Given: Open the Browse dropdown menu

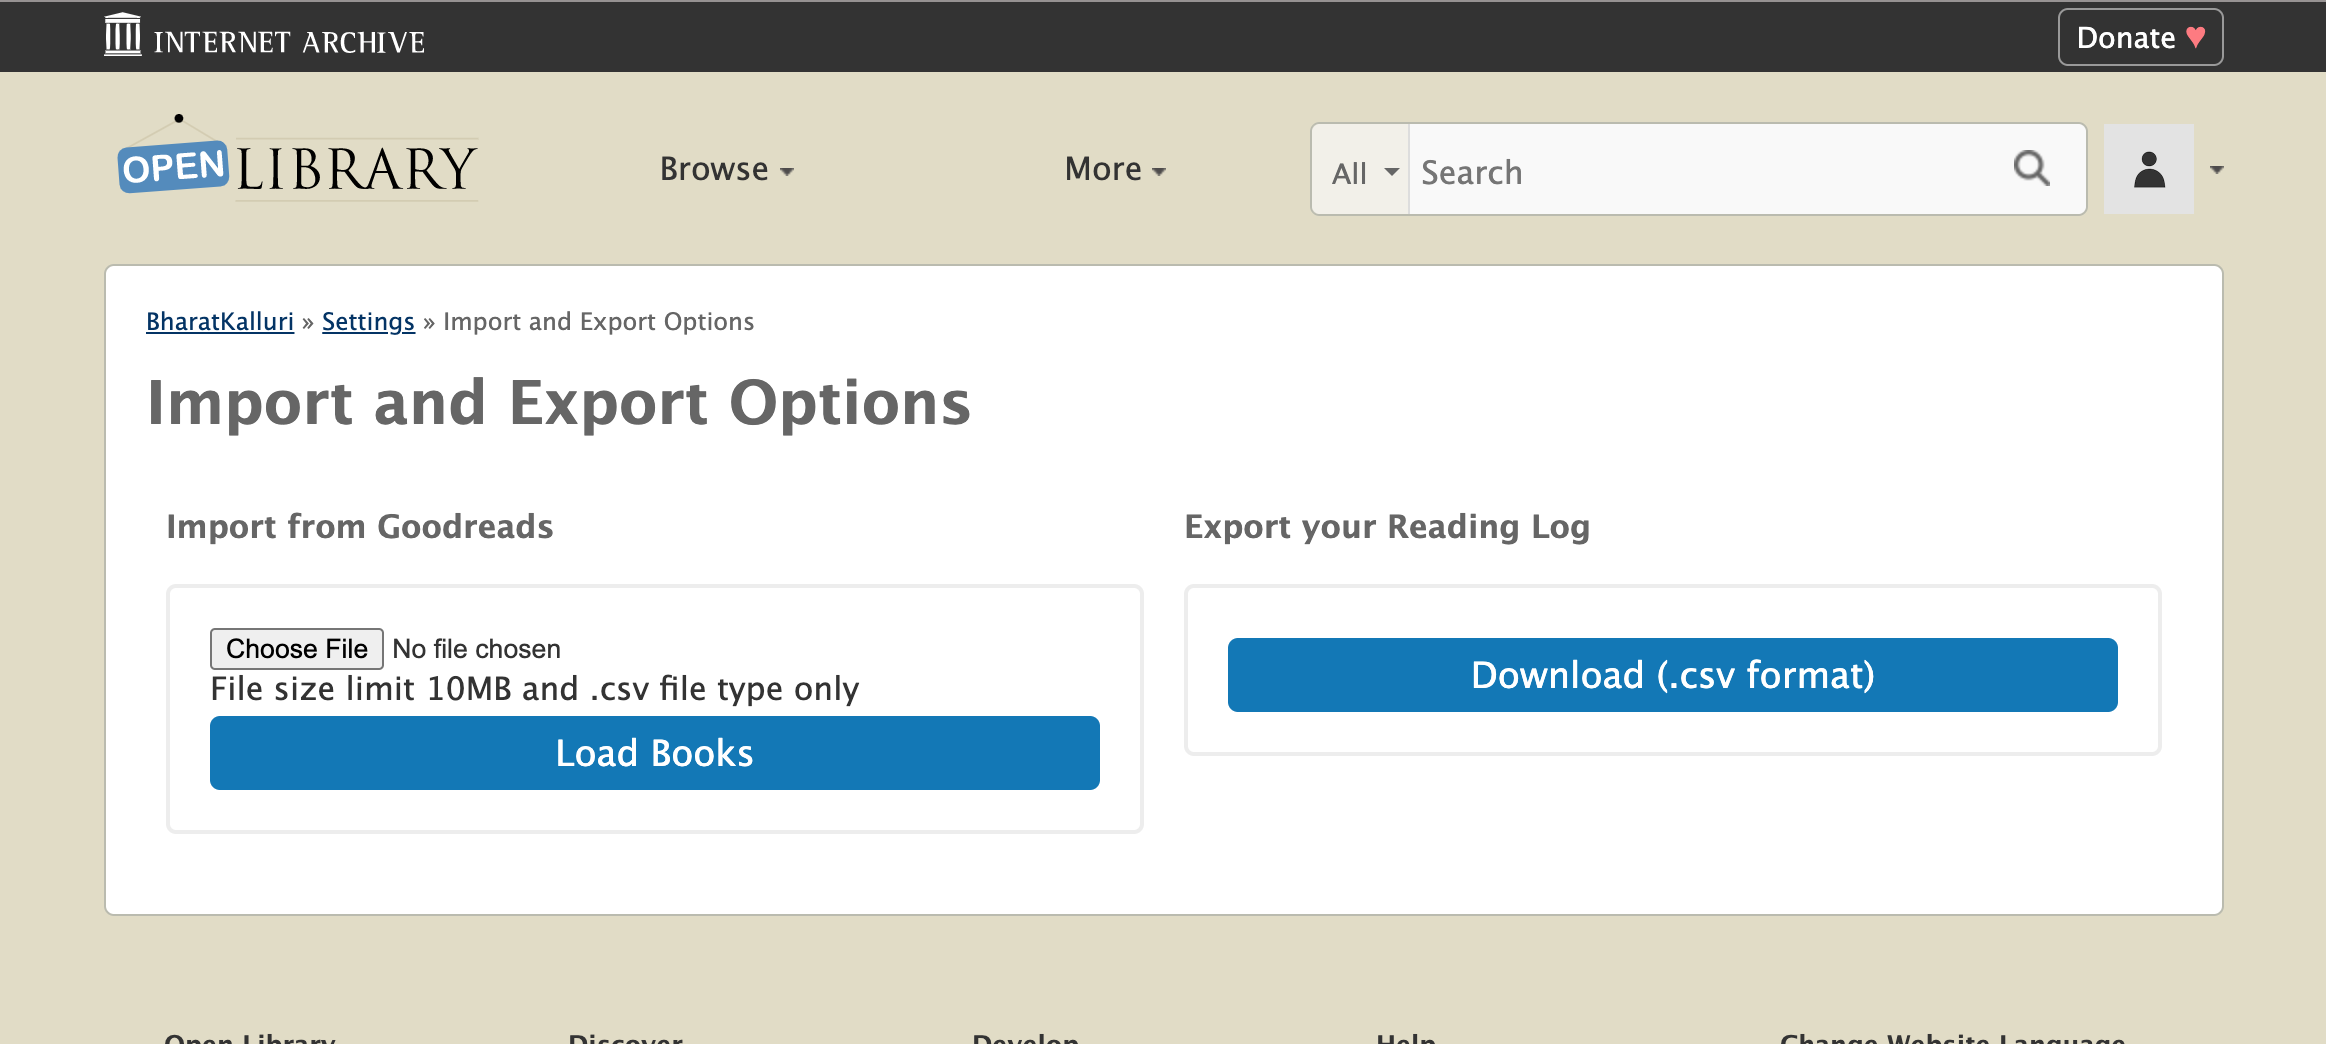Looking at the screenshot, I should [727, 169].
